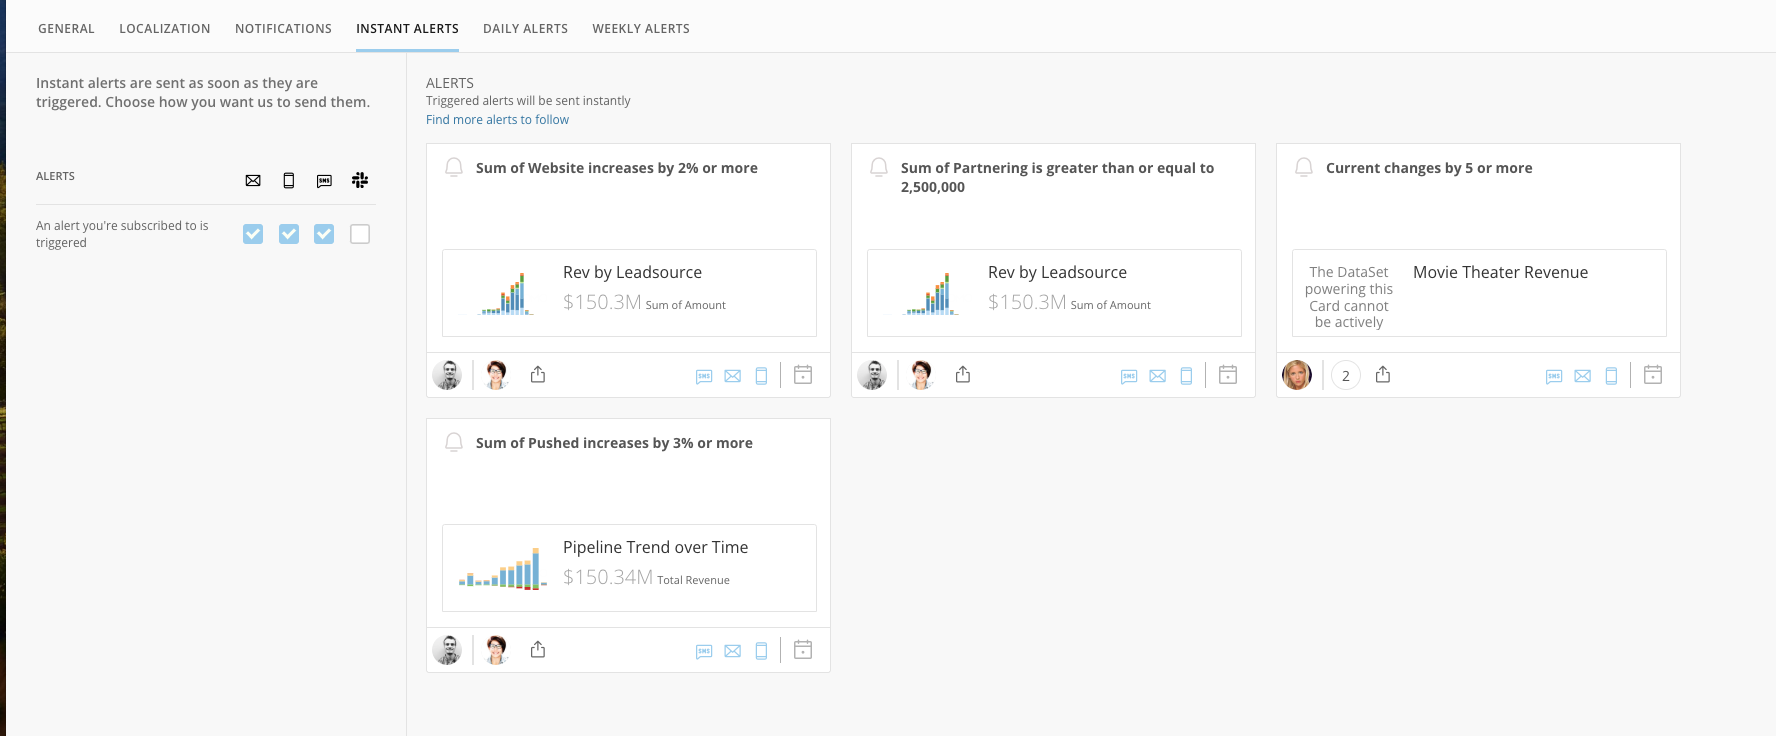Open calendar icon on Current changes card

[1653, 375]
